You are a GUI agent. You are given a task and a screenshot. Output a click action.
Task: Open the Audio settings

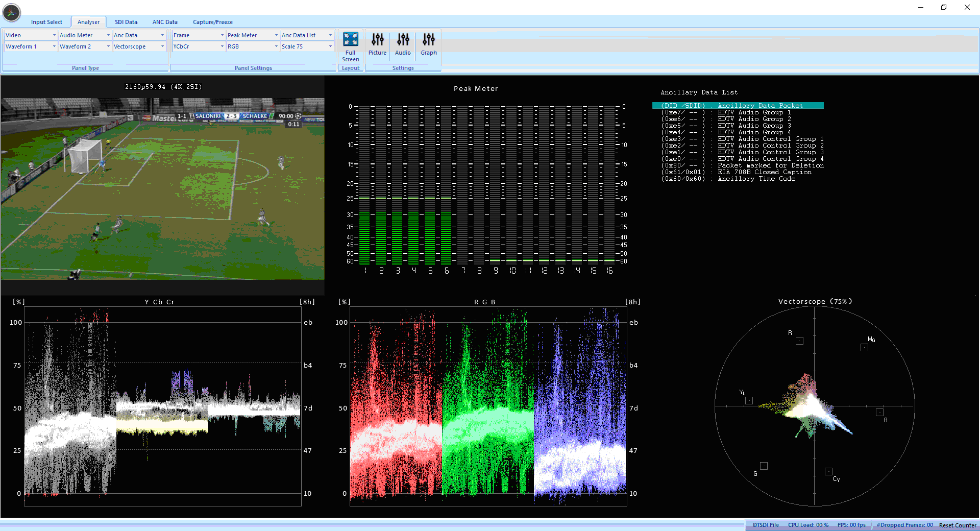tap(403, 44)
